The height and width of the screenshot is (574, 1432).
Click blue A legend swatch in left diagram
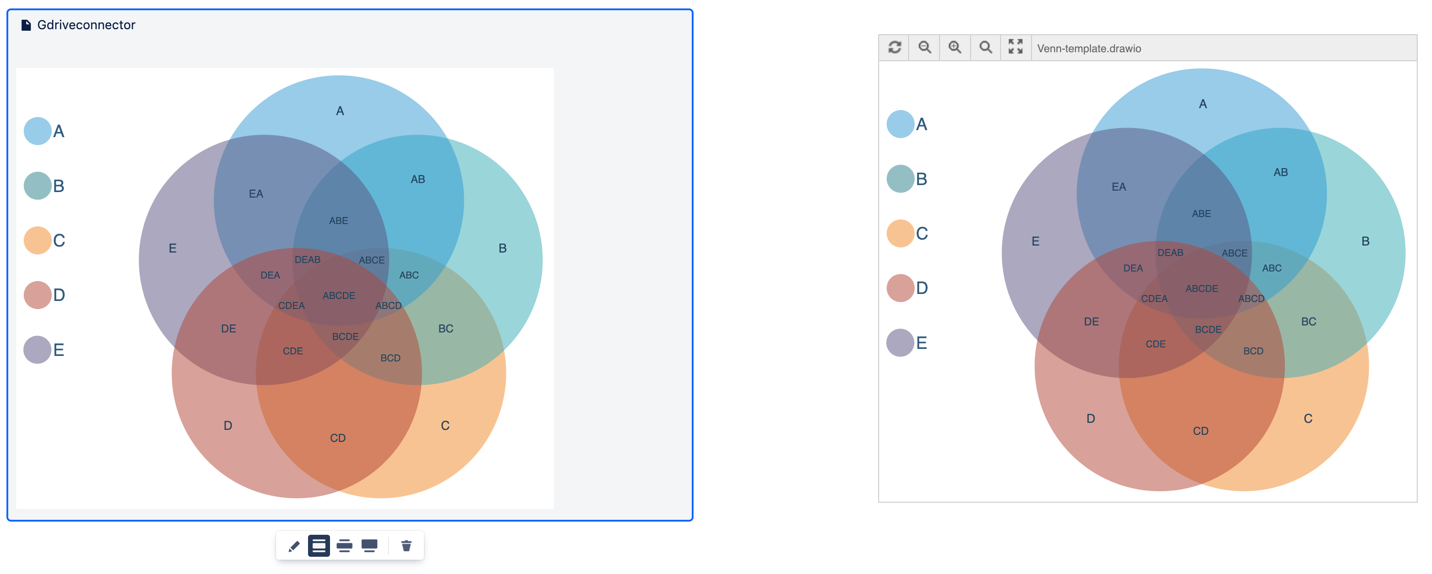(38, 131)
